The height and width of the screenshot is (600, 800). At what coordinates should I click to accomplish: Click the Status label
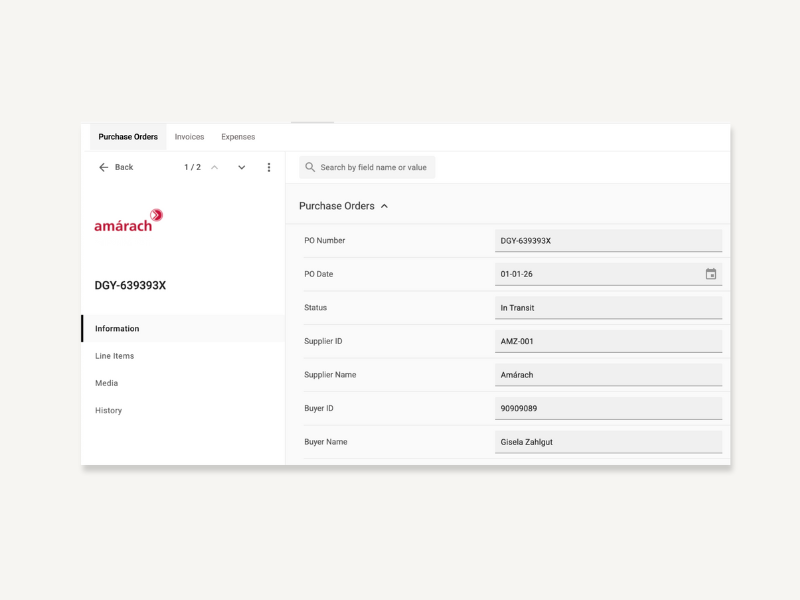tap(315, 308)
